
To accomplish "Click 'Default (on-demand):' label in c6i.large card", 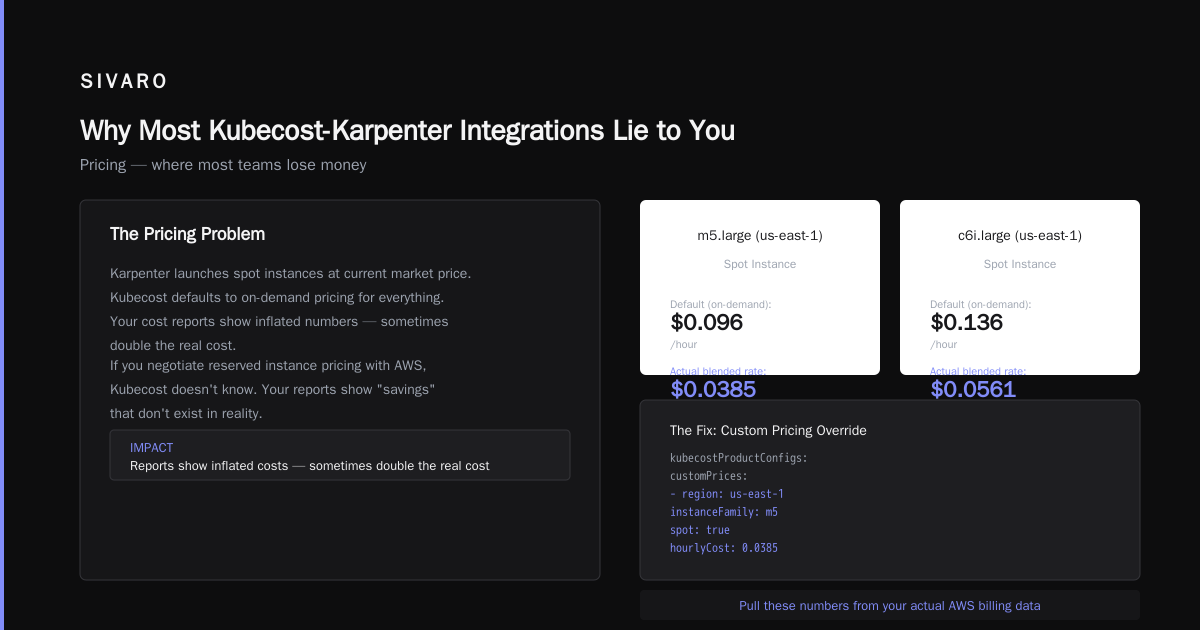I will tap(981, 304).
